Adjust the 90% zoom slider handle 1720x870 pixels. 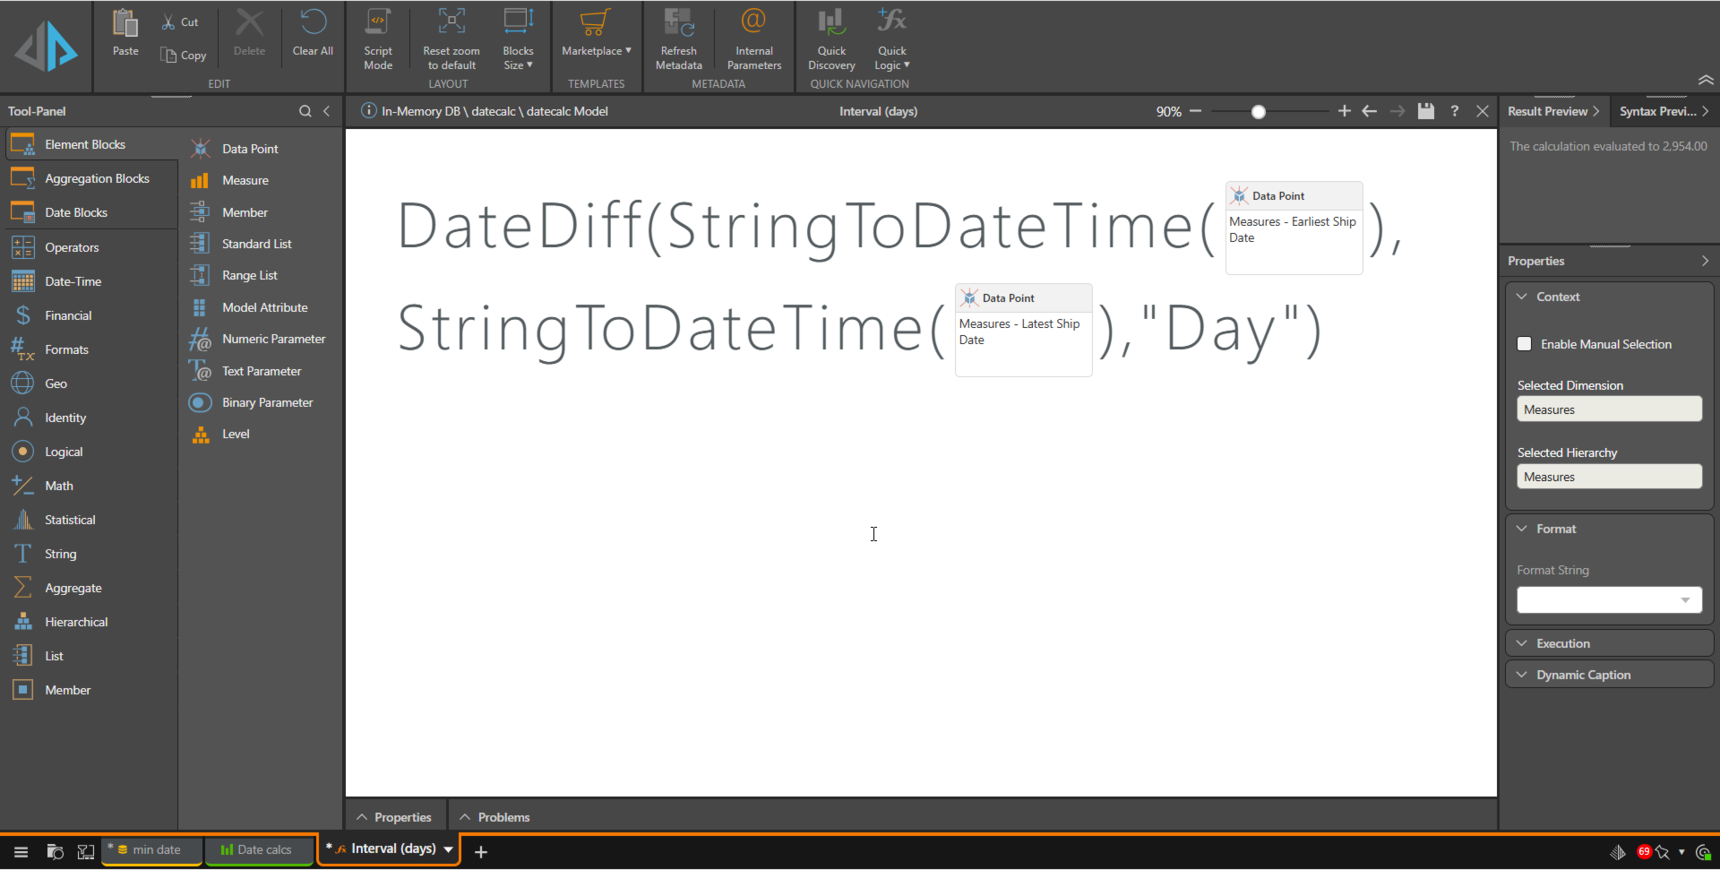click(x=1258, y=112)
